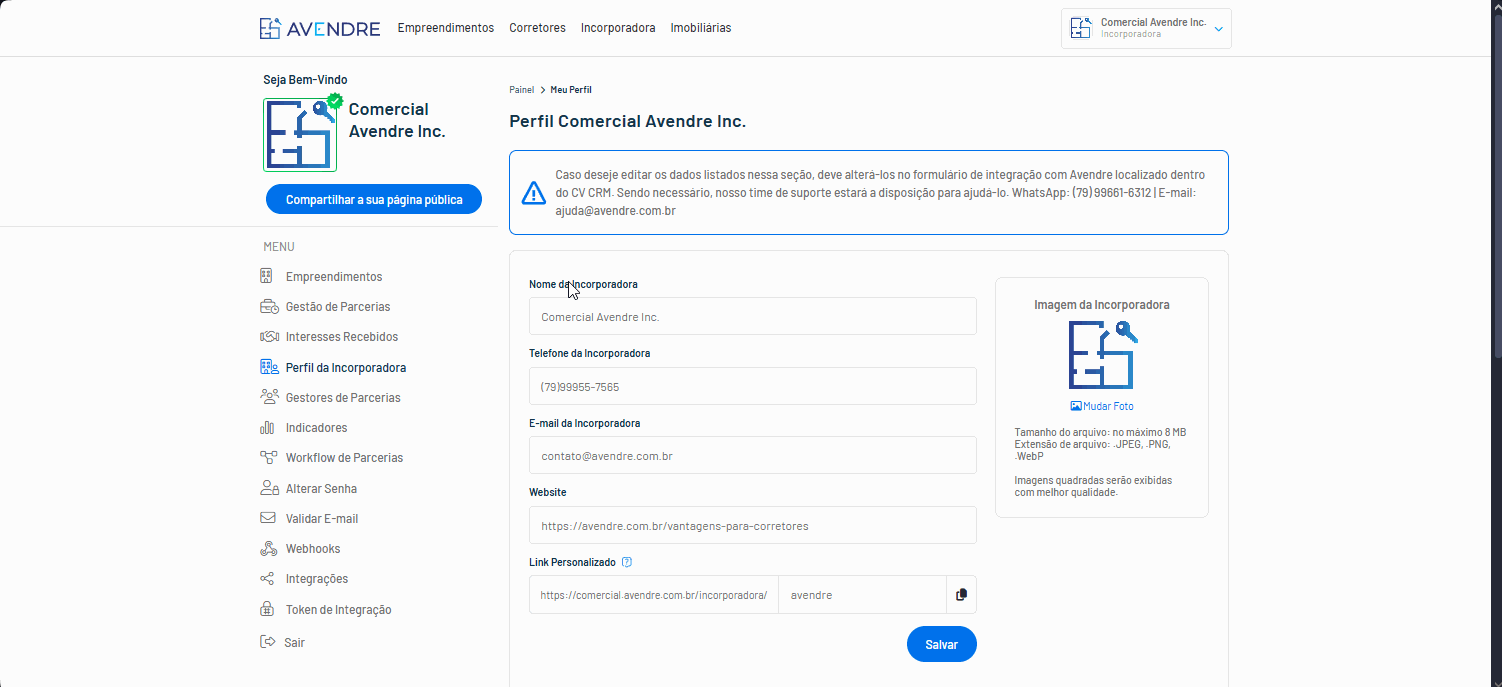The height and width of the screenshot is (687, 1502).
Task: Click Gestores de Parcerias menu item
Action: (x=343, y=397)
